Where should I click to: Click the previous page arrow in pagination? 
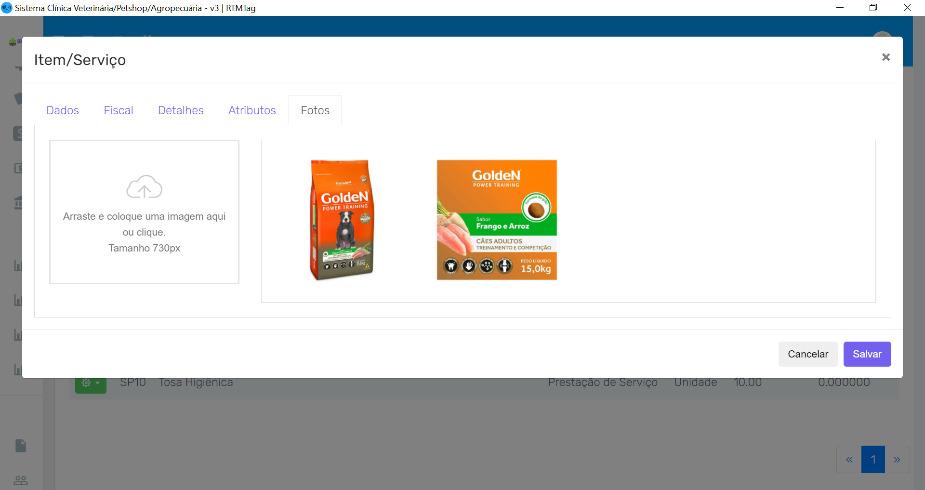pyautogui.click(x=849, y=459)
